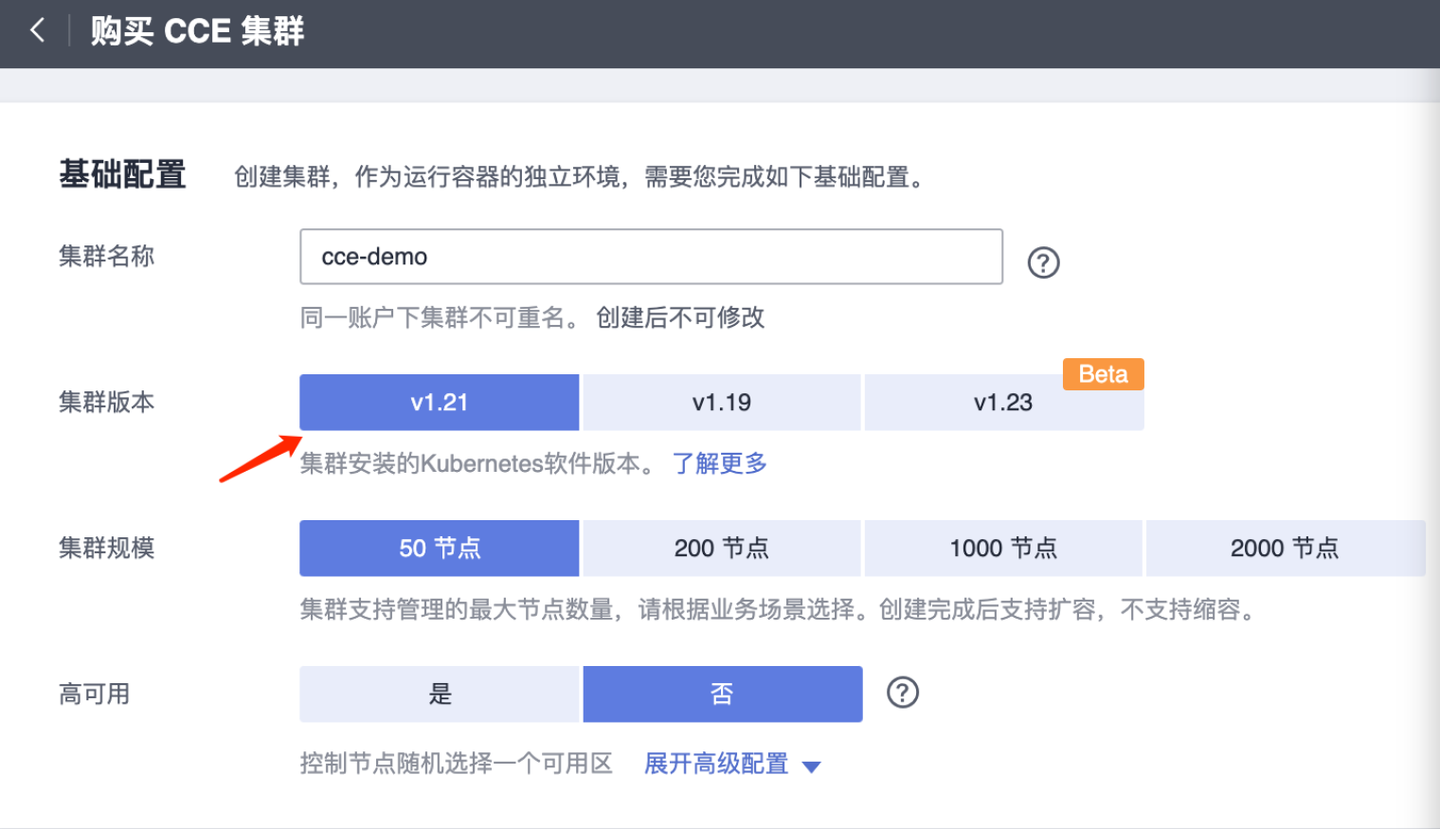Open the help icon next to 高可用

click(902, 692)
